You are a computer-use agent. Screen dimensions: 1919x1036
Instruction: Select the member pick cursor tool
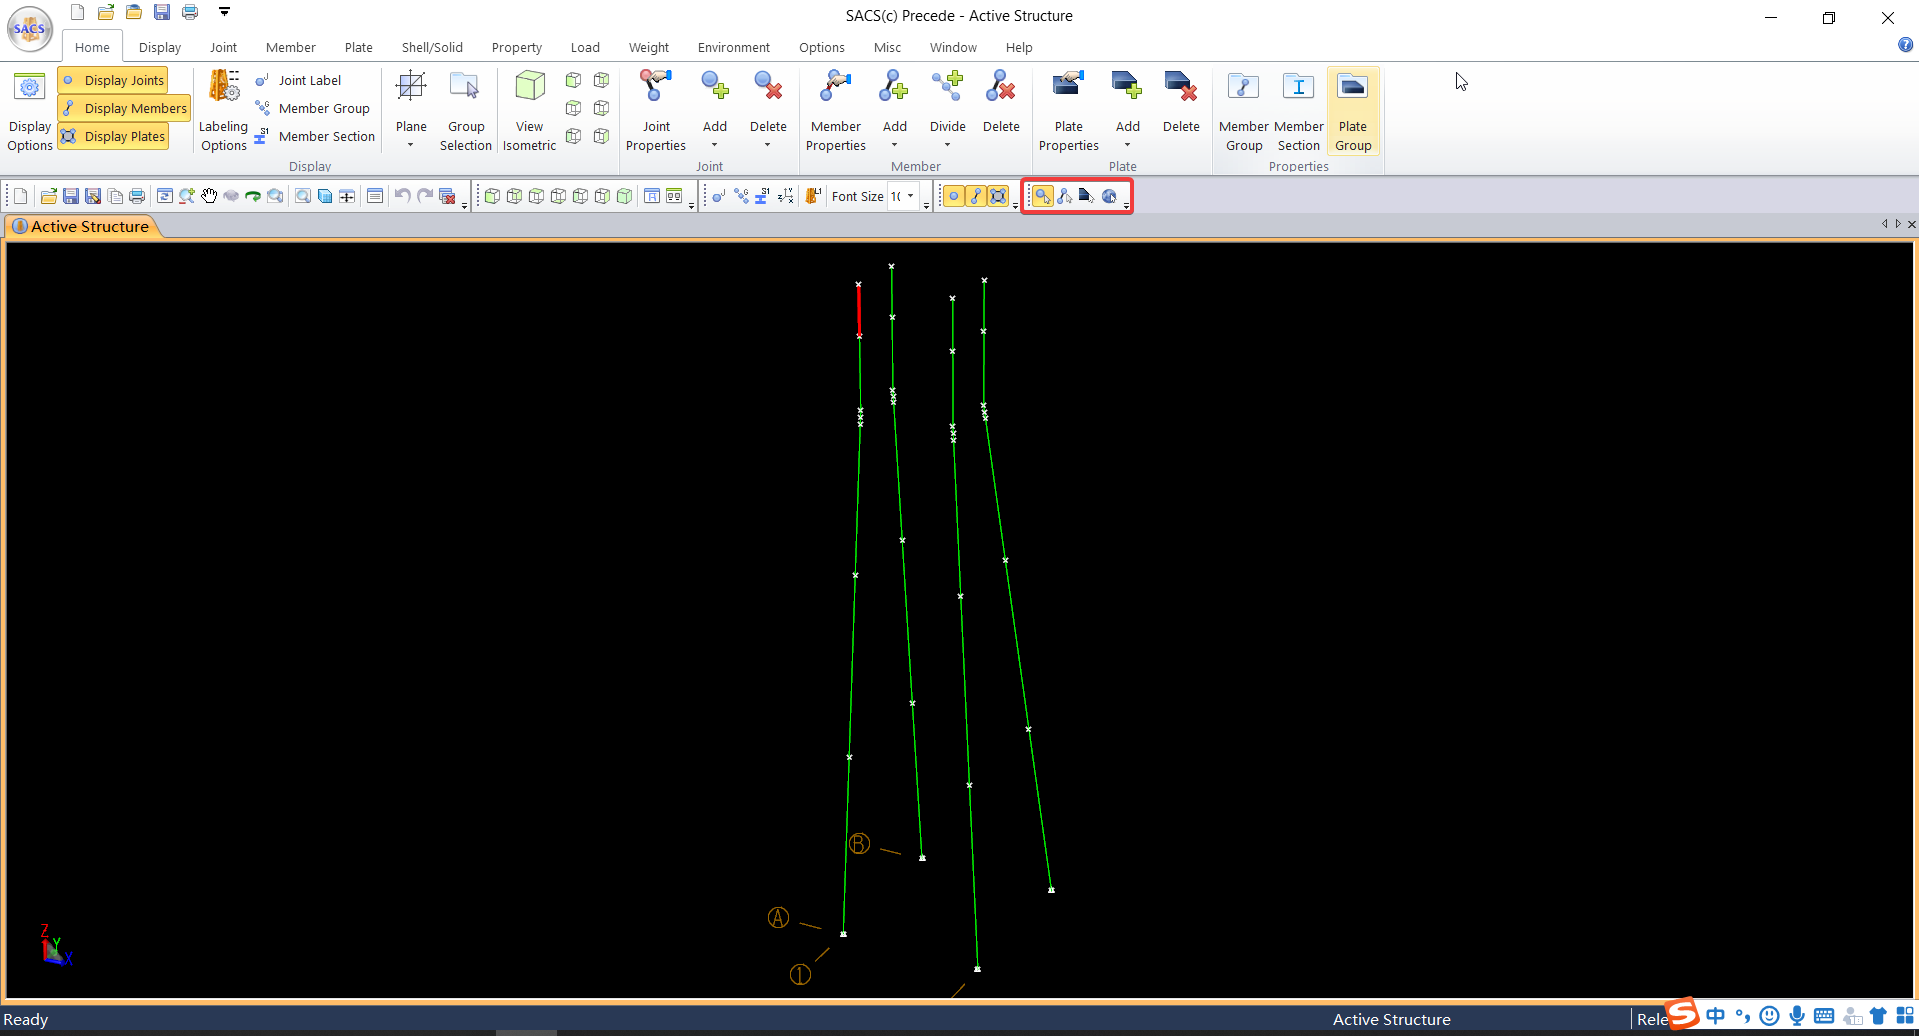point(1065,196)
